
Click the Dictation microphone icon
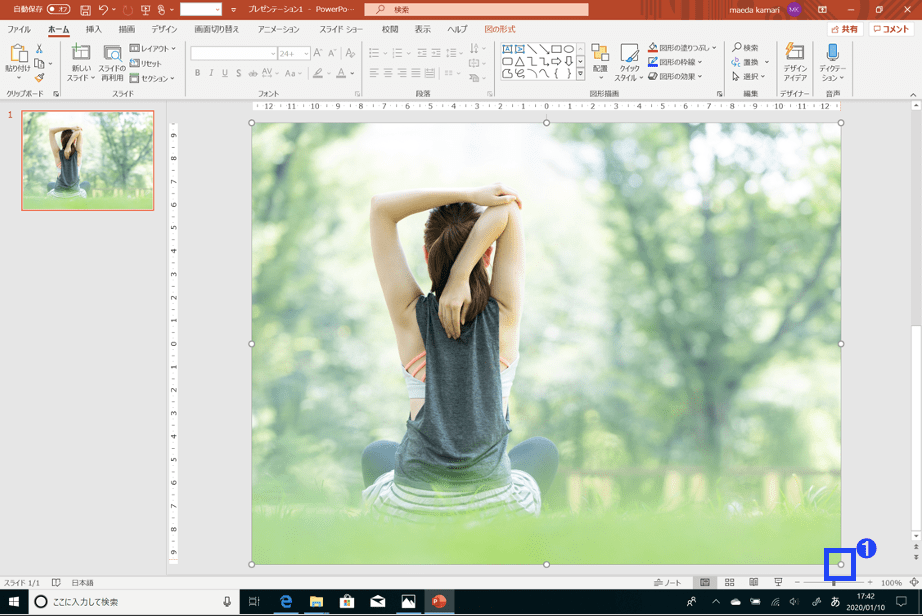[x=832, y=52]
